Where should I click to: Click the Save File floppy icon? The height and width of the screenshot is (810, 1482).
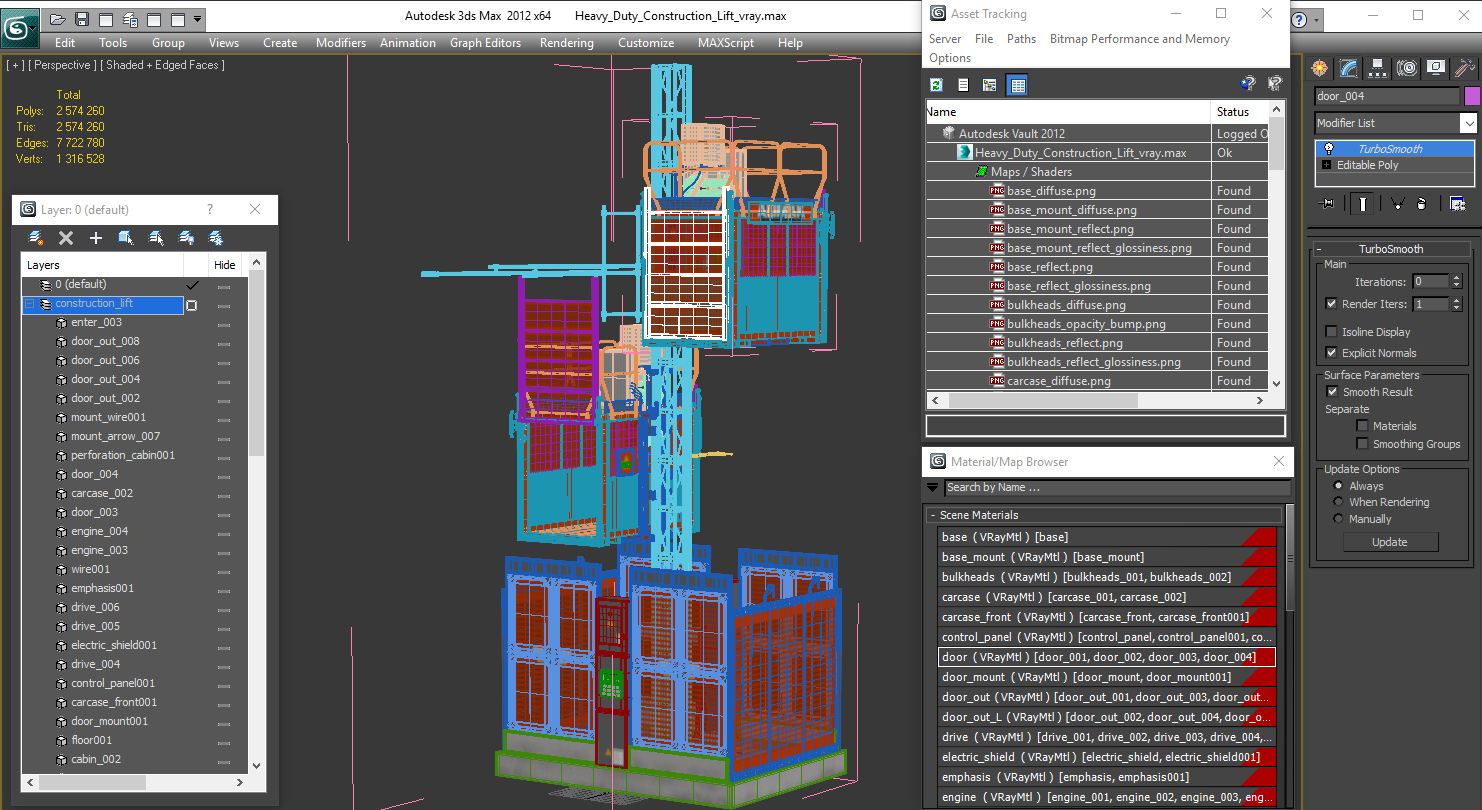click(x=82, y=19)
